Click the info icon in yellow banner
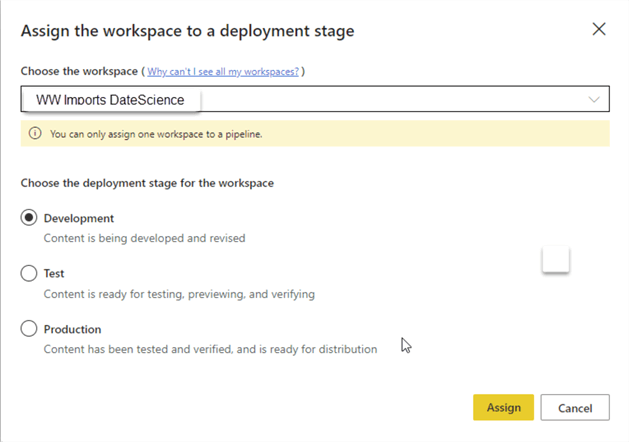The height and width of the screenshot is (442, 629). coord(35,134)
